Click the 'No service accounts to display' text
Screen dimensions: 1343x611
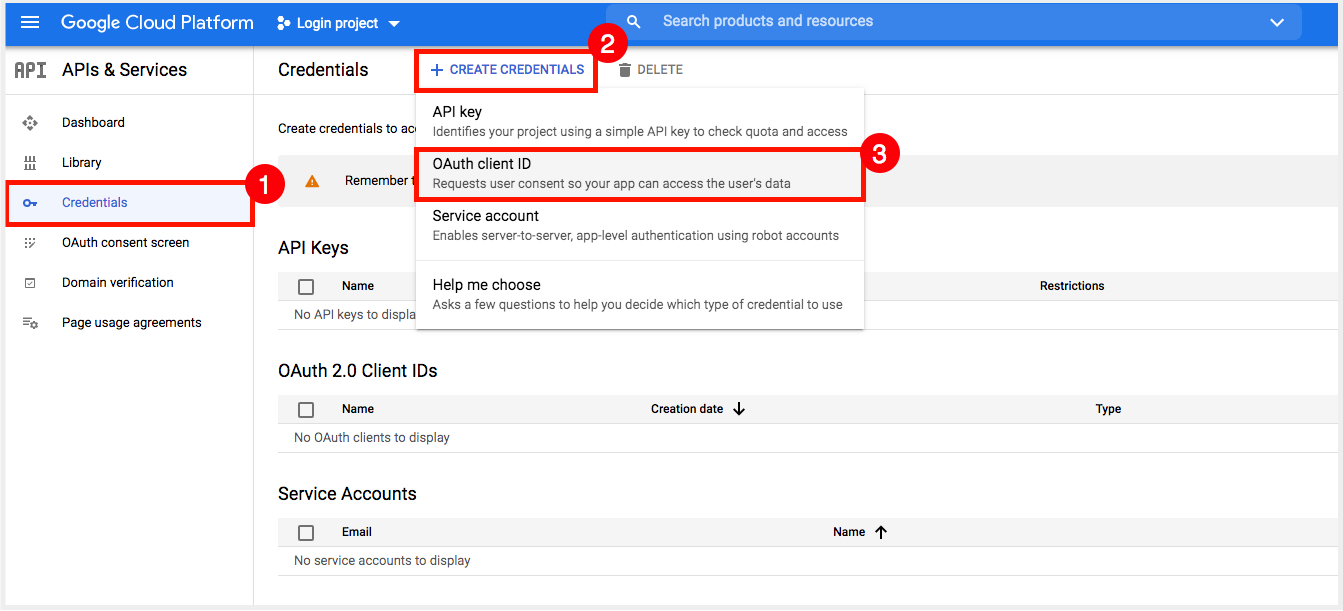click(382, 561)
